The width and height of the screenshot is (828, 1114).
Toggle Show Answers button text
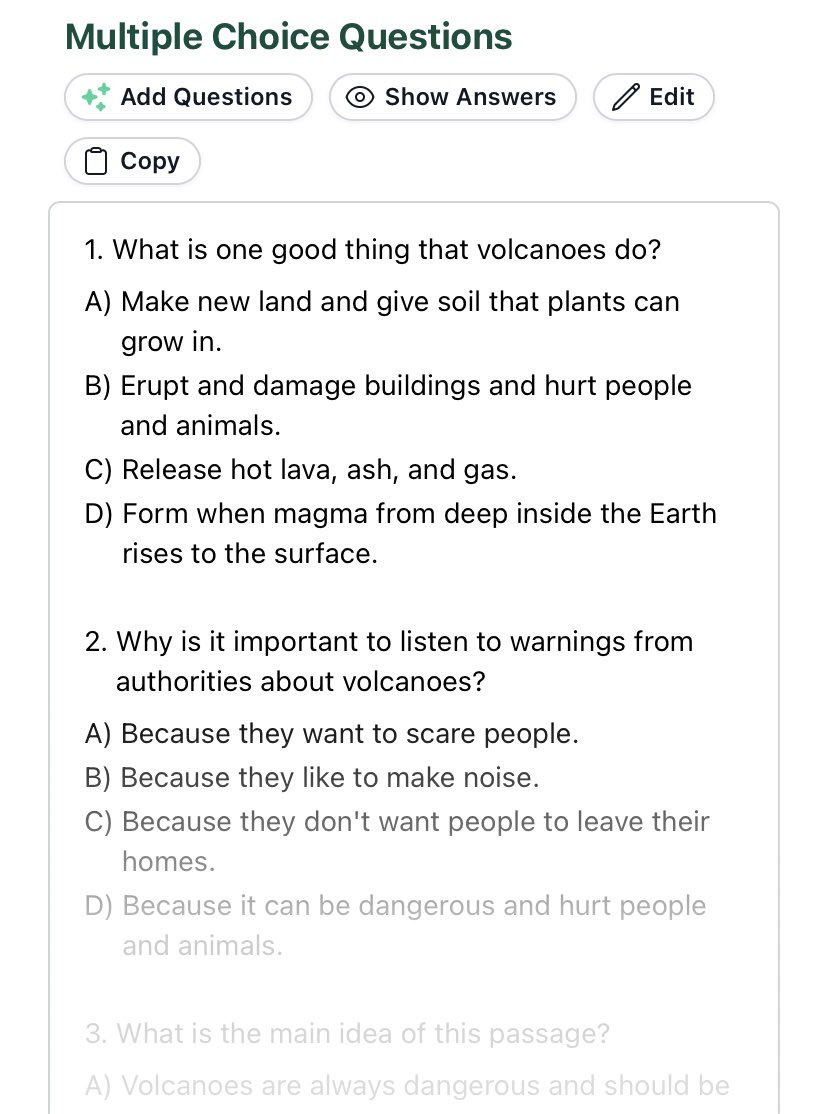pos(471,97)
